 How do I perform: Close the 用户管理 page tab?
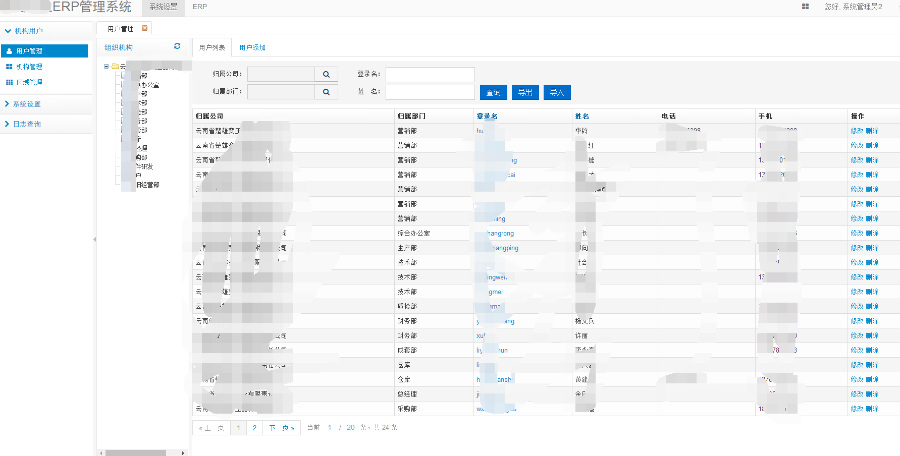[145, 28]
